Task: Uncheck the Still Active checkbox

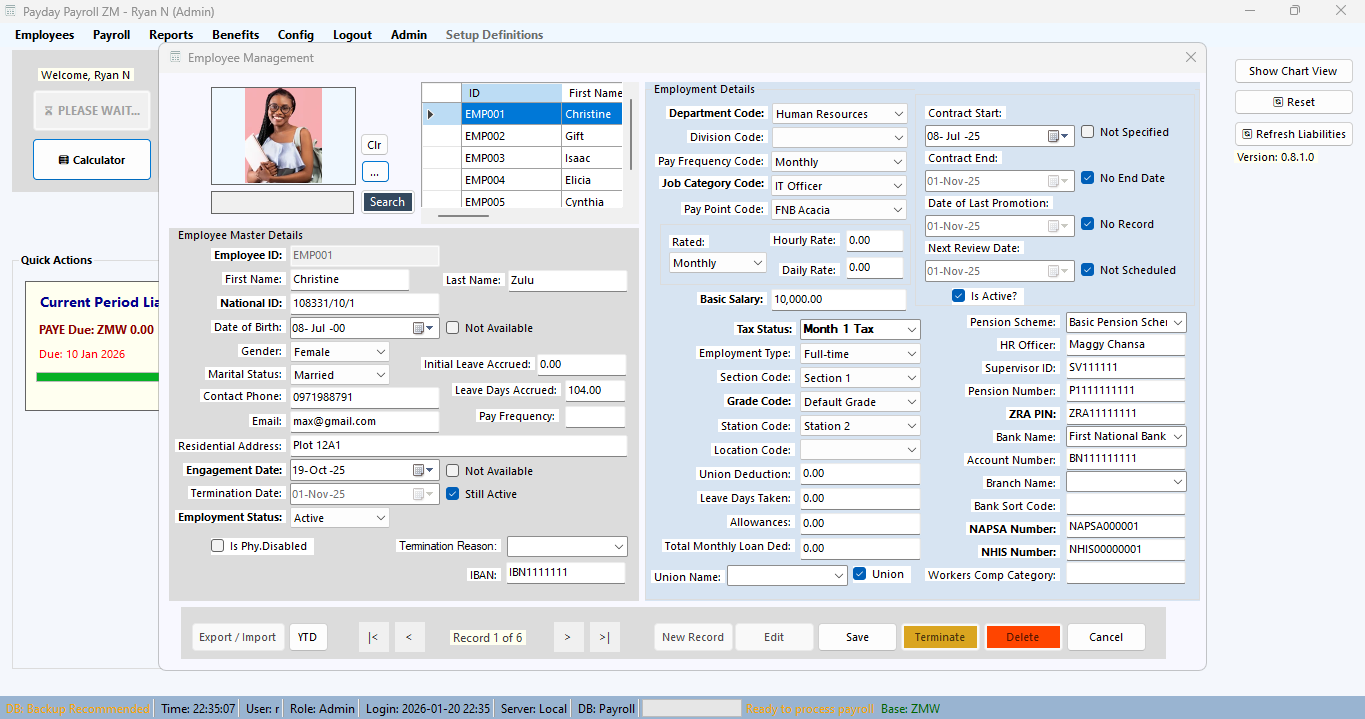Action: point(453,494)
